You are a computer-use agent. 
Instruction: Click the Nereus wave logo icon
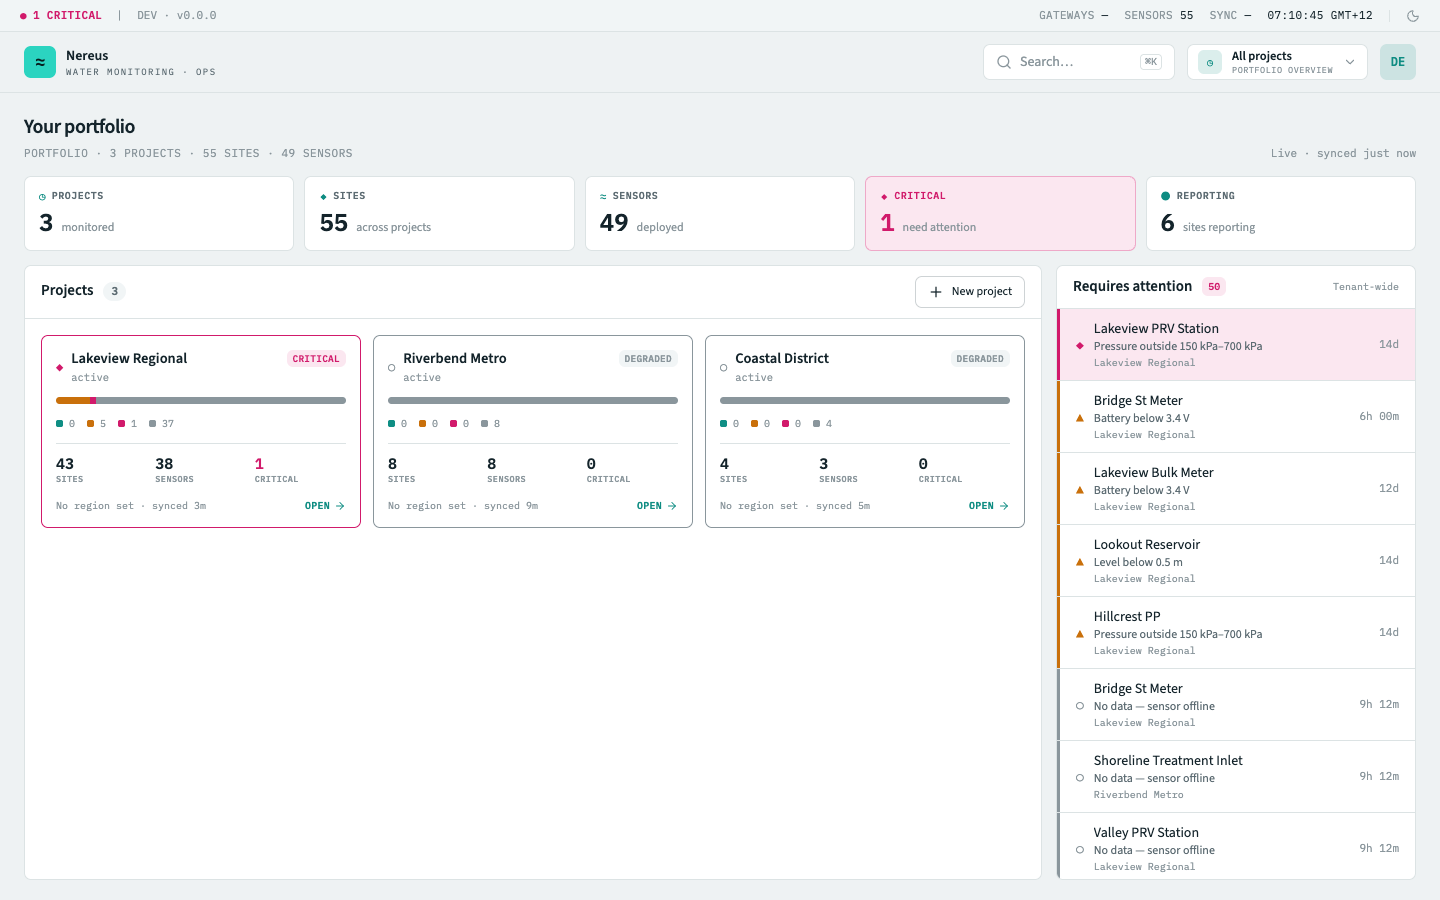pos(40,62)
